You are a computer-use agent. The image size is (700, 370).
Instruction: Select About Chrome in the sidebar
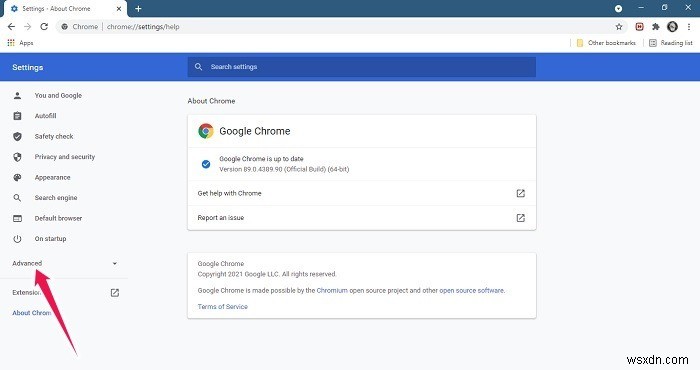point(32,313)
